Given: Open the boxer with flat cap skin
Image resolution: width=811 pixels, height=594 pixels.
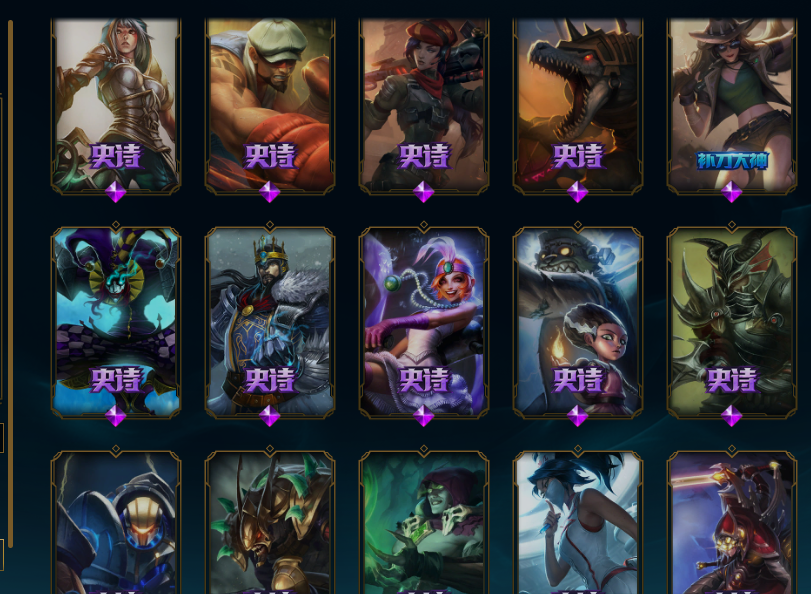Looking at the screenshot, I should [x=269, y=105].
